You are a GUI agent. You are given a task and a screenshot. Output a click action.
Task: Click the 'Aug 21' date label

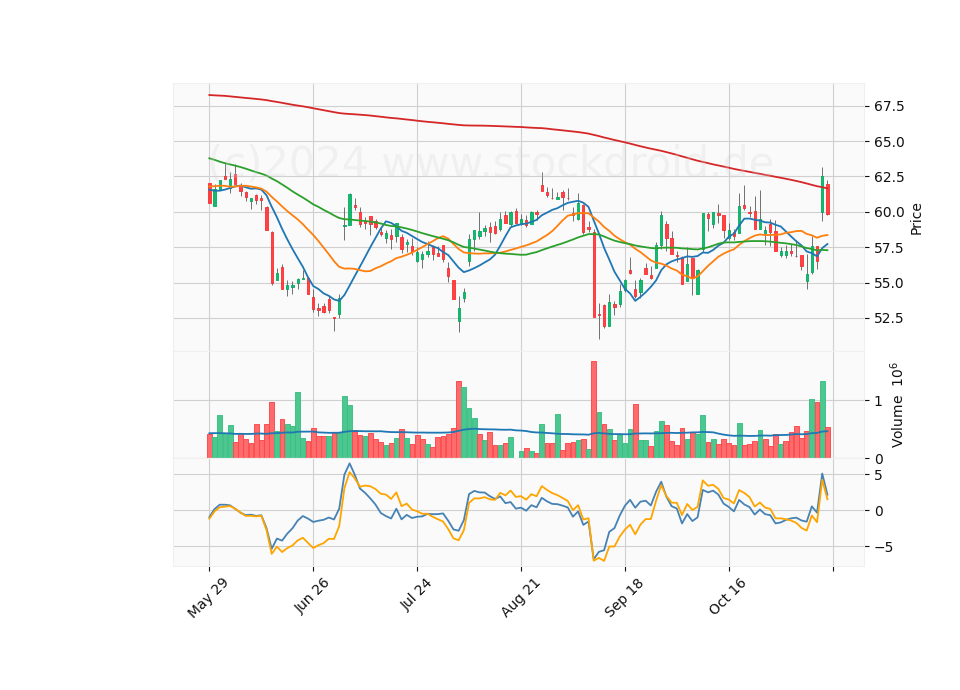[x=520, y=598]
